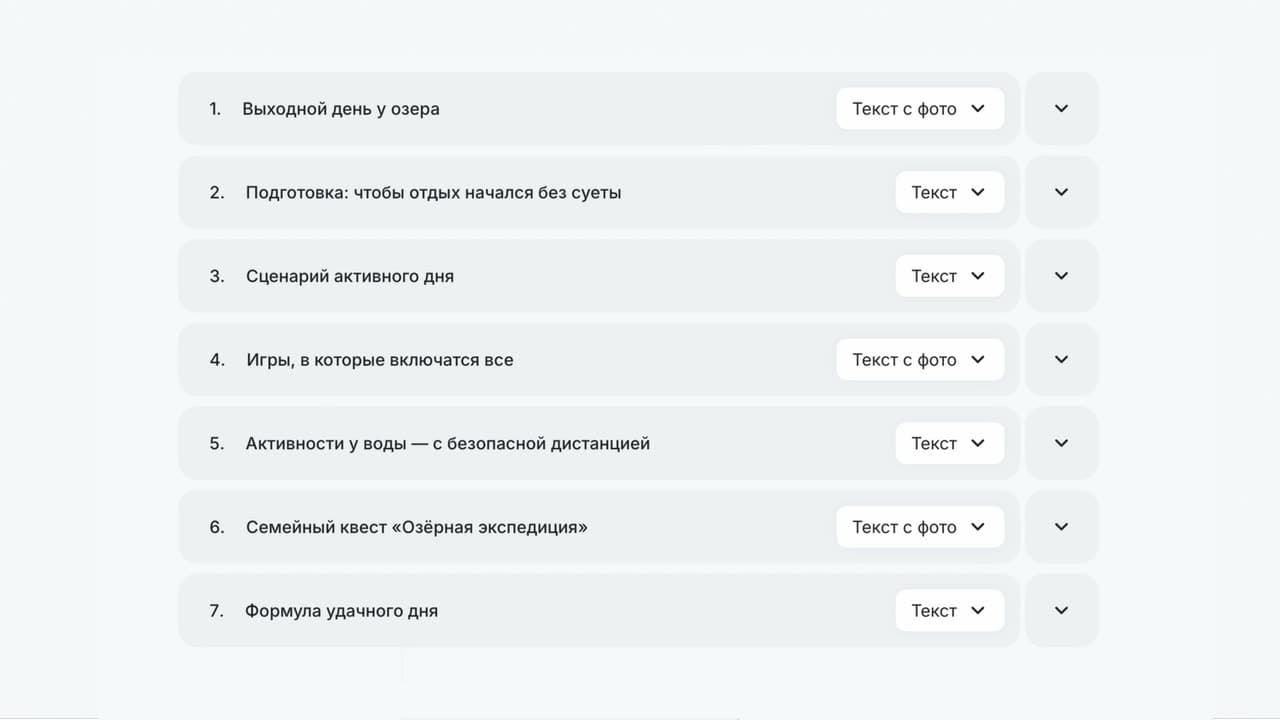1280x720 pixels.
Task: Select title 'Подготовка: чтобы отдых начался без суеты'
Action: click(x=434, y=192)
